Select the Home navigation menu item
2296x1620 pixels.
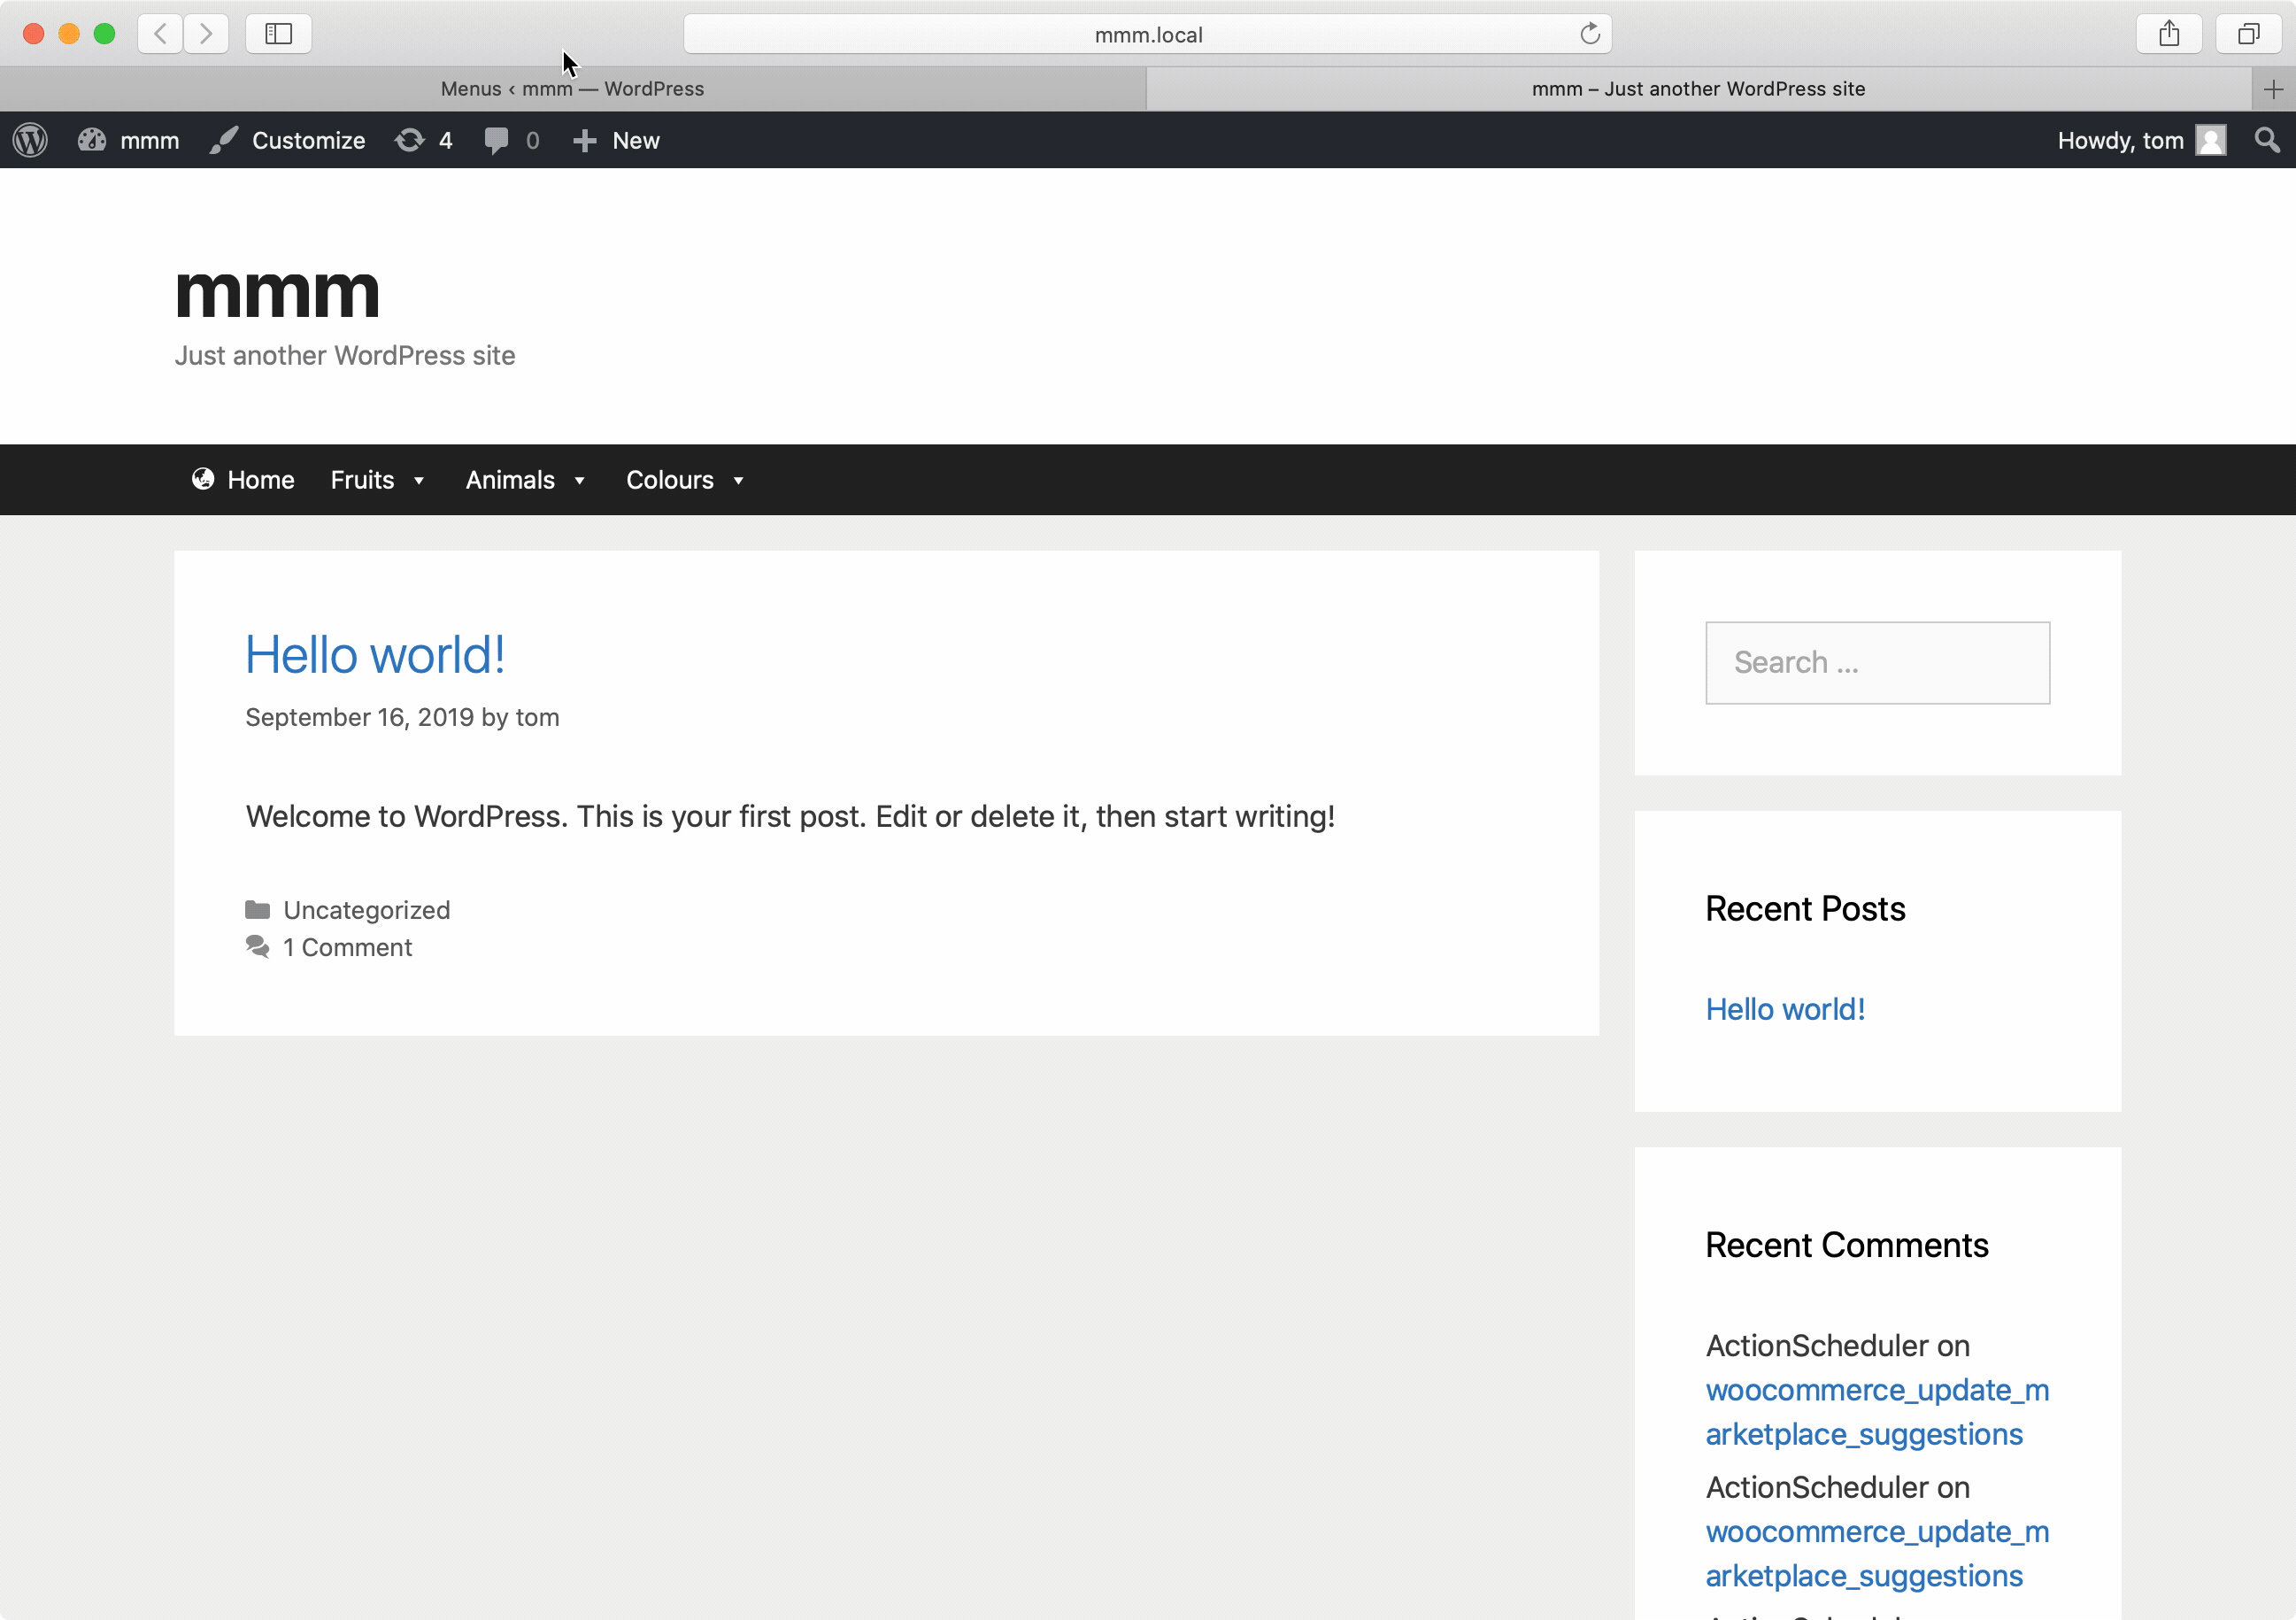tap(243, 480)
